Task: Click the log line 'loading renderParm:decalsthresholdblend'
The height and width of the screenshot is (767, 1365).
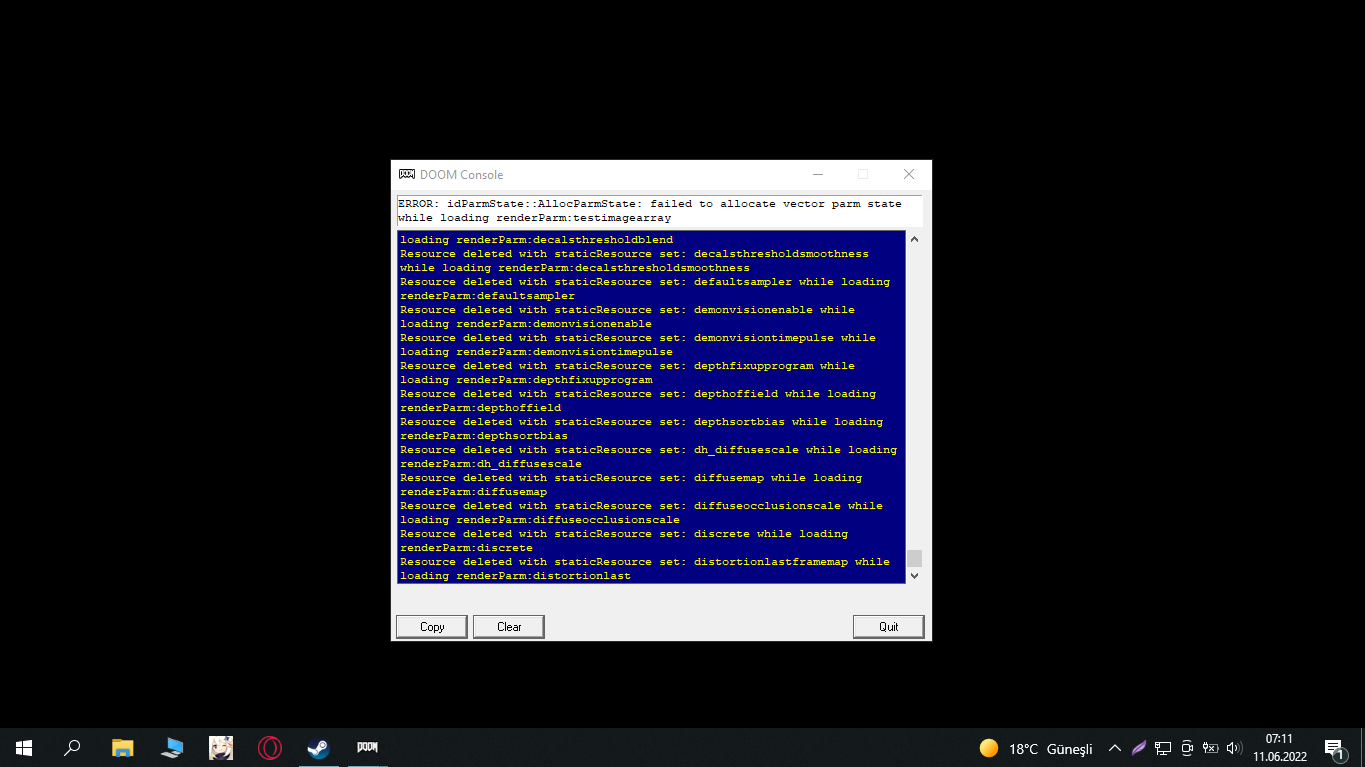Action: click(537, 240)
